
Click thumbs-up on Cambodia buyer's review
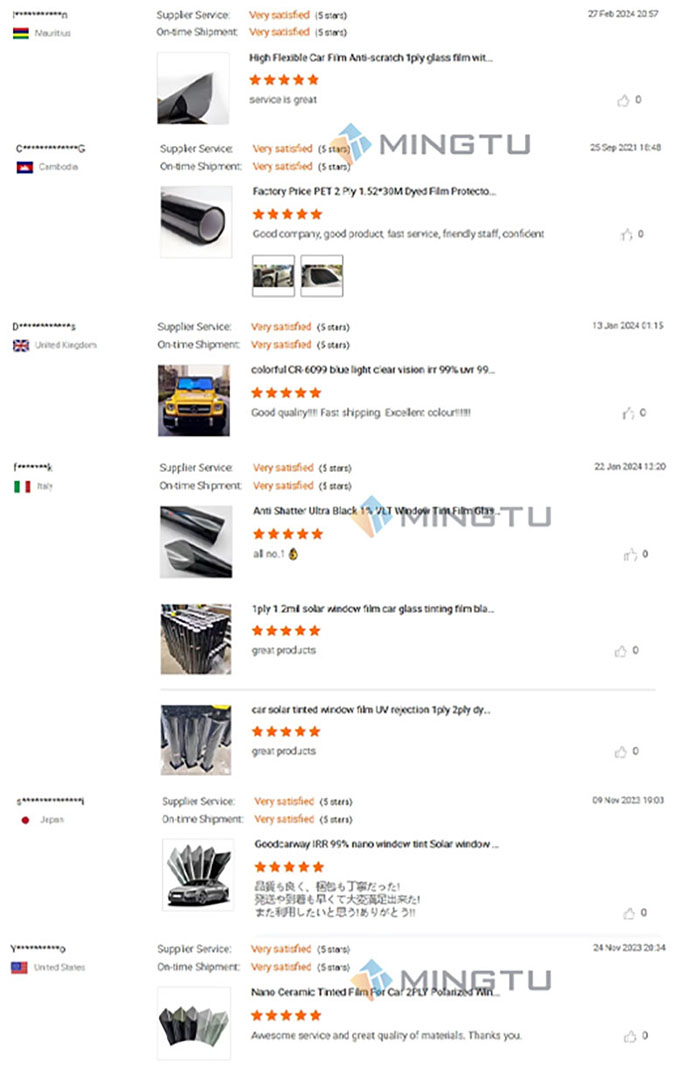(627, 234)
